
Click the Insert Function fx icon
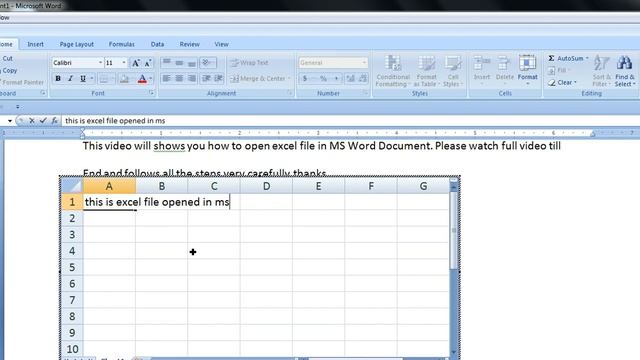(54, 121)
